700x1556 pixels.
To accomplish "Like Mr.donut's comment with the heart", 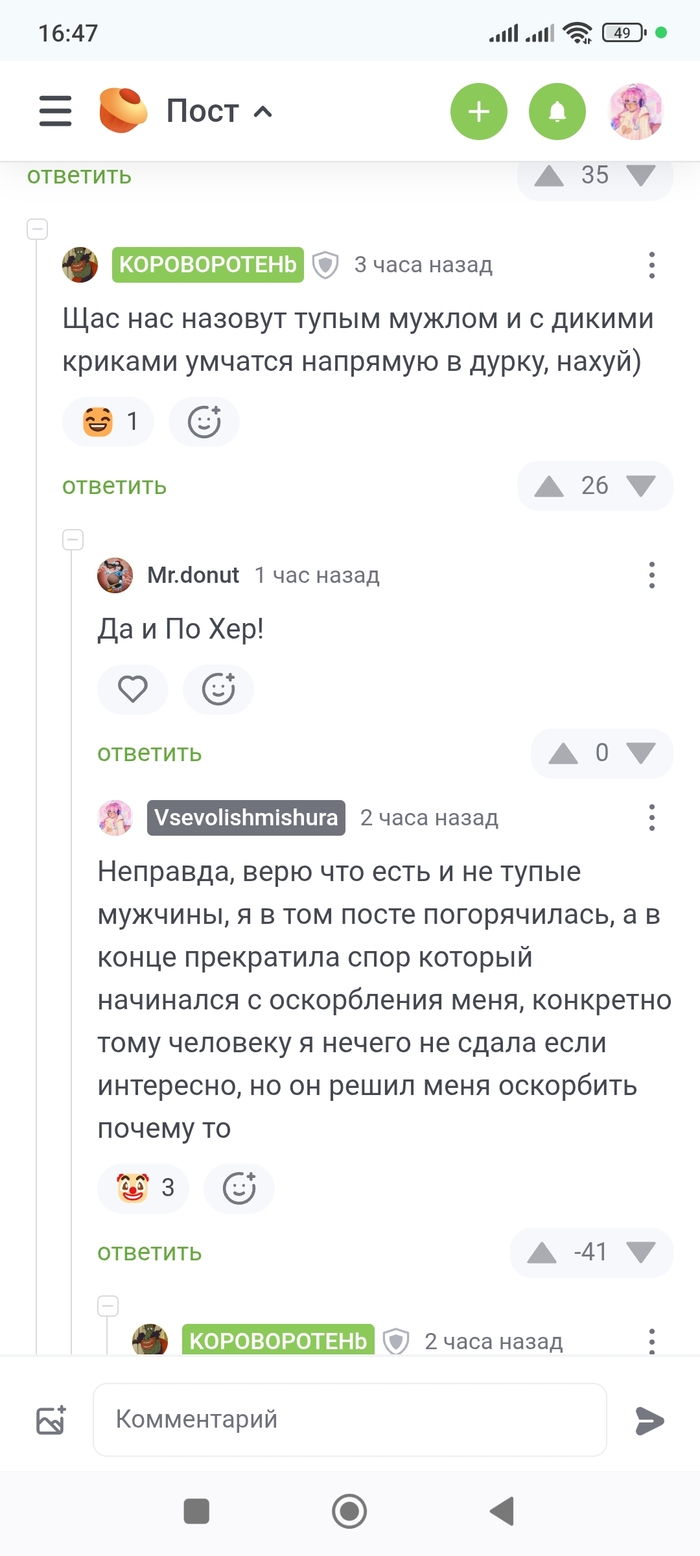I will pyautogui.click(x=133, y=689).
